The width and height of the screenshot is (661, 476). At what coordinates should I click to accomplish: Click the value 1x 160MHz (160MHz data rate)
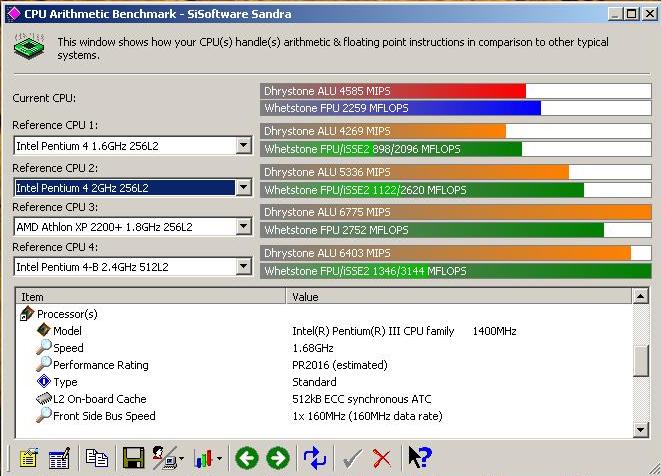pyautogui.click(x=367, y=416)
